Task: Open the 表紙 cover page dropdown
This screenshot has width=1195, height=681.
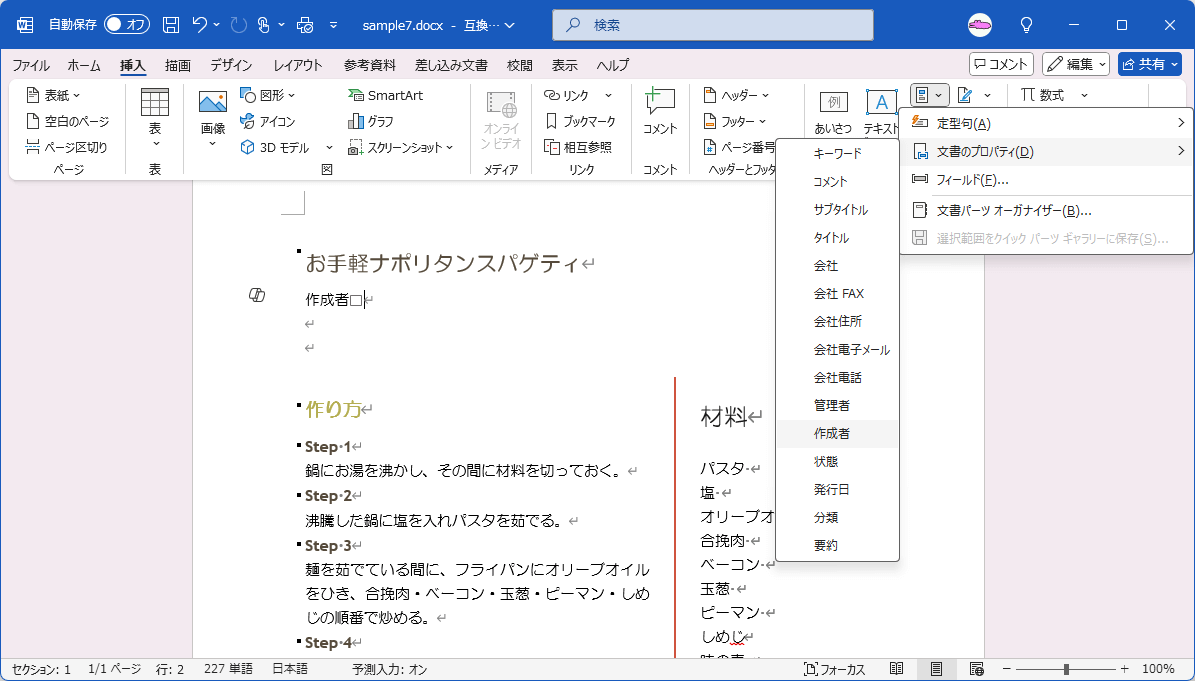Action: point(53,95)
